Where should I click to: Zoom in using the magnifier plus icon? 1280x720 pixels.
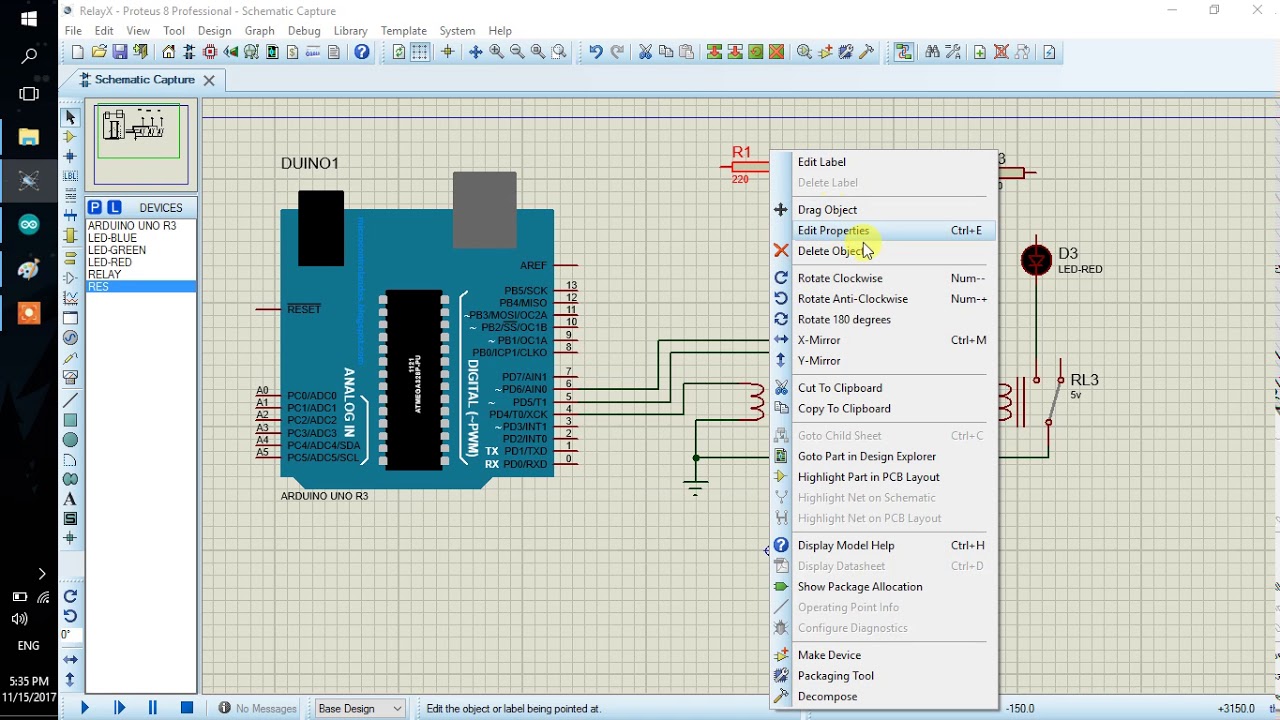pyautogui.click(x=496, y=52)
